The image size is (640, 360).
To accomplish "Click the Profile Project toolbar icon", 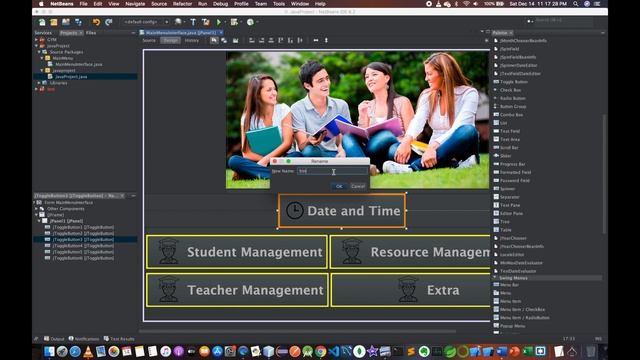I will [x=250, y=22].
